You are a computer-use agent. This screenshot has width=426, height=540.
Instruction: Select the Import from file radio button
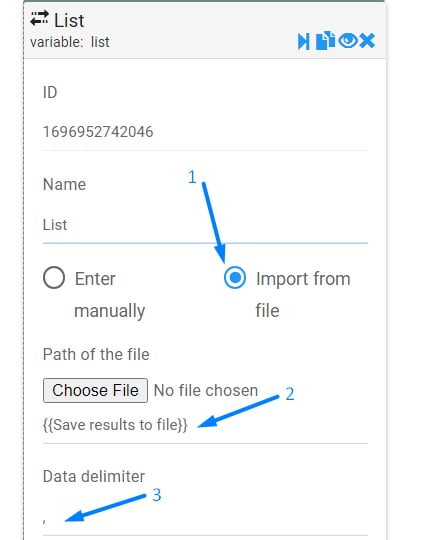235,278
